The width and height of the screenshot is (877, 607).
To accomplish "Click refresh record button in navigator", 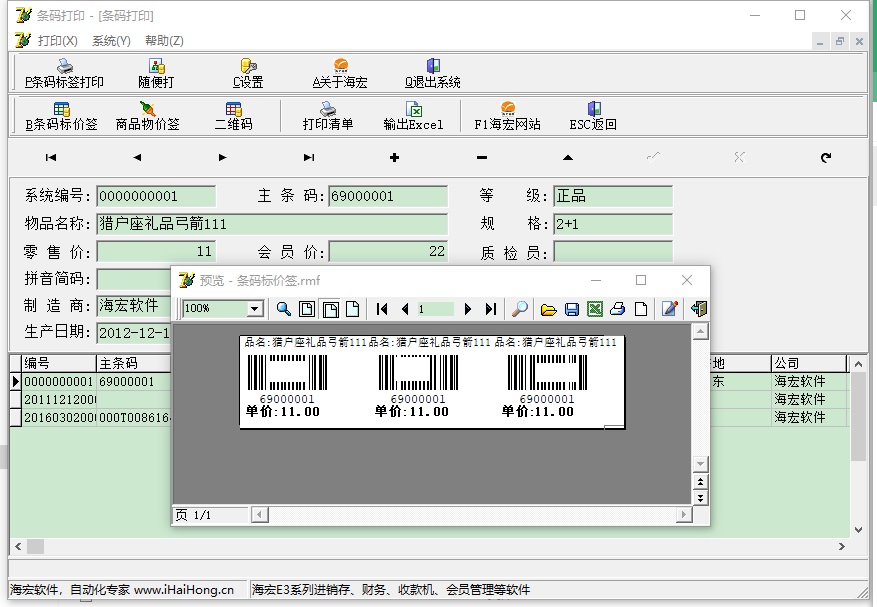I will (826, 158).
